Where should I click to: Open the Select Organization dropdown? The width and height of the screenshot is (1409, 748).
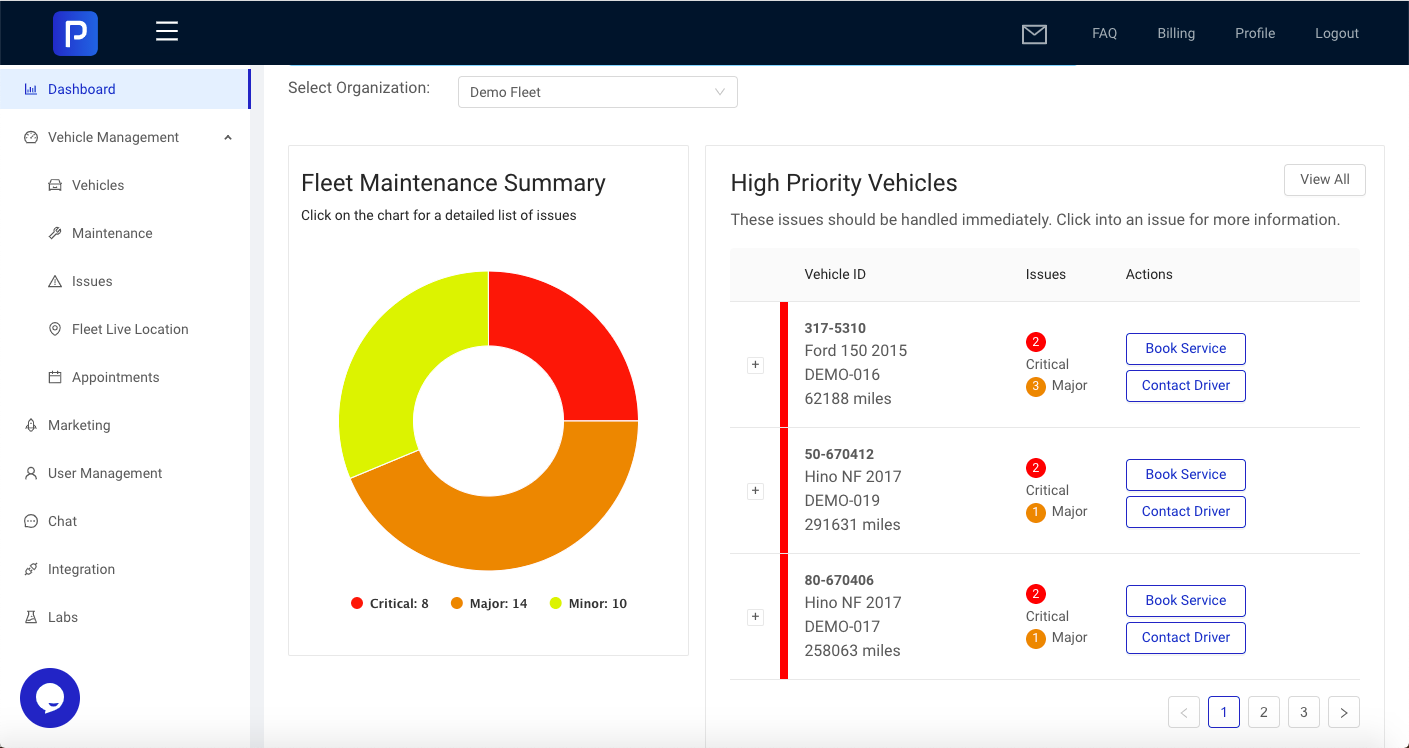pyautogui.click(x=597, y=92)
